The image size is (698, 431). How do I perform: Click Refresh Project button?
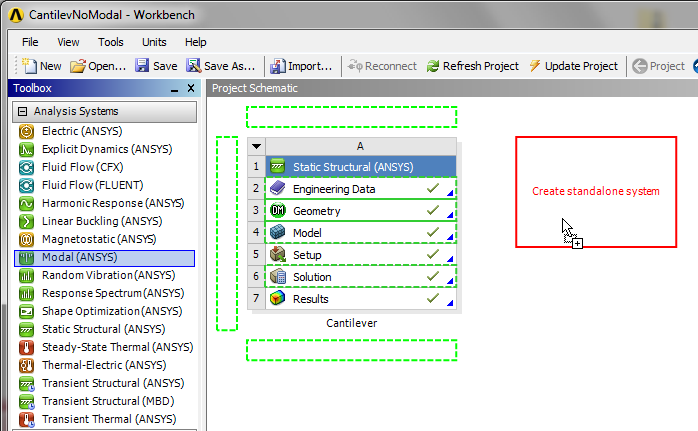coord(472,66)
